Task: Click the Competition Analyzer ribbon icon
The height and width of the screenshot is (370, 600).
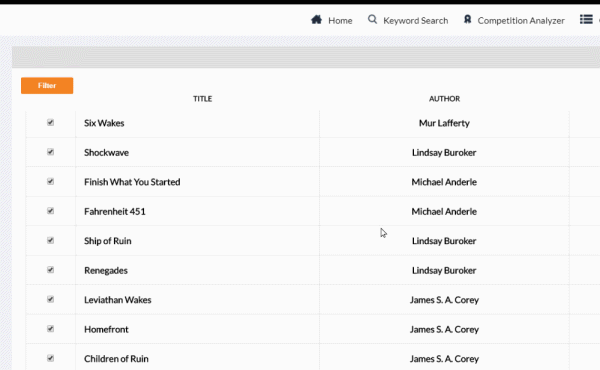Action: click(467, 19)
